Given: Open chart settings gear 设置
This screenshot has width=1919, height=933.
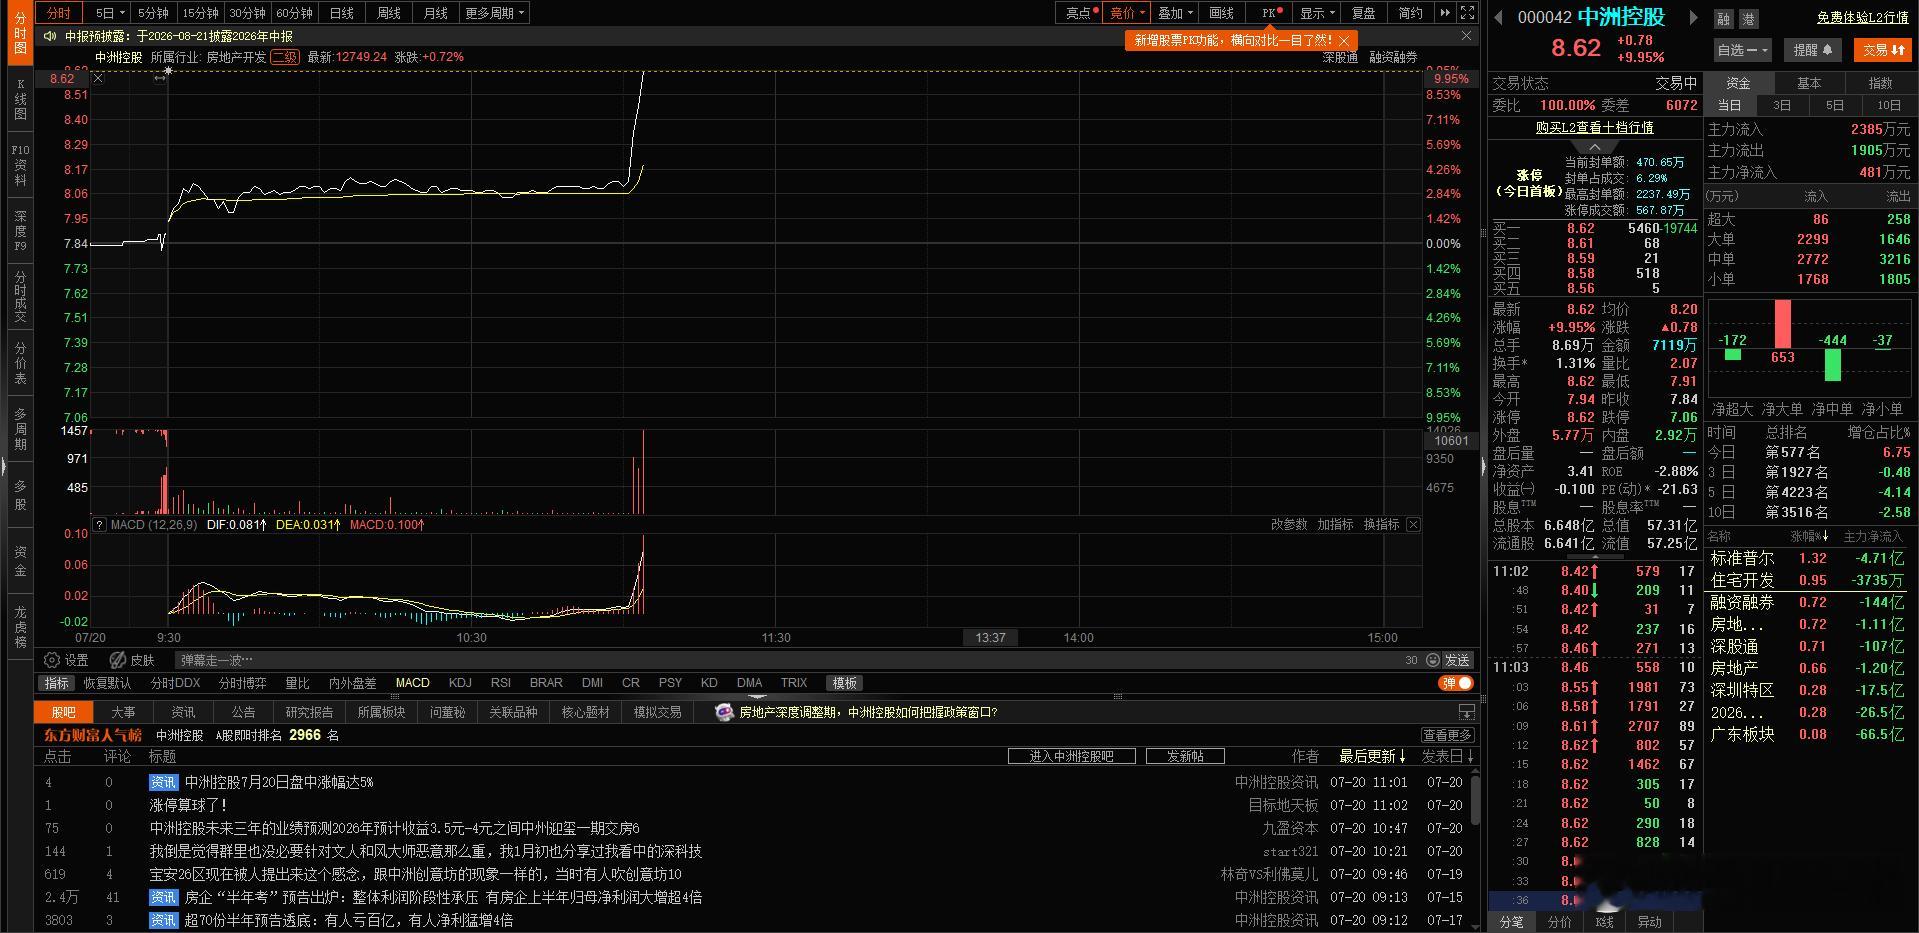Looking at the screenshot, I should (66, 660).
